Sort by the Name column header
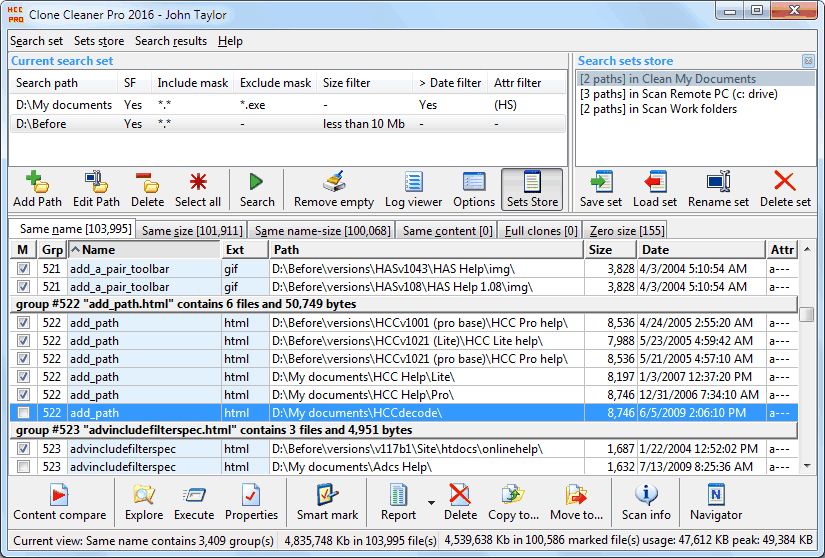The image size is (825, 558). (x=144, y=250)
